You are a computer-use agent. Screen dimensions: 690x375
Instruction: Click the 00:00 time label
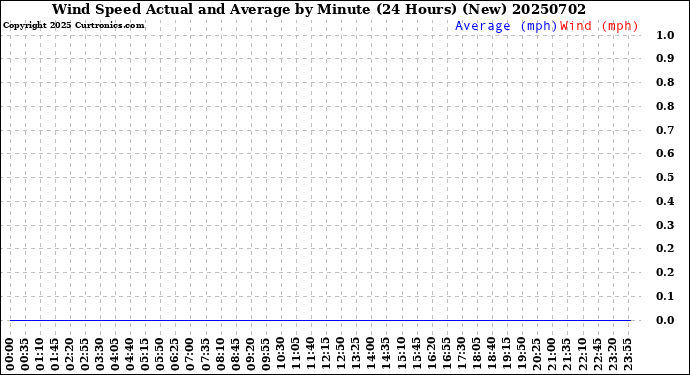(x=10, y=355)
